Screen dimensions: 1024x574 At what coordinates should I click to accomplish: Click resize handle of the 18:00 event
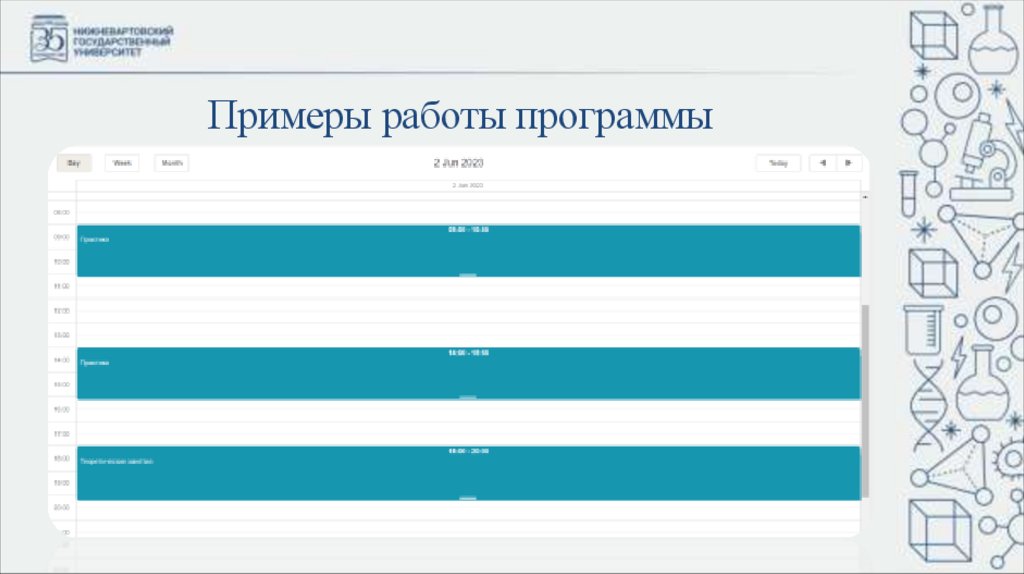click(468, 498)
